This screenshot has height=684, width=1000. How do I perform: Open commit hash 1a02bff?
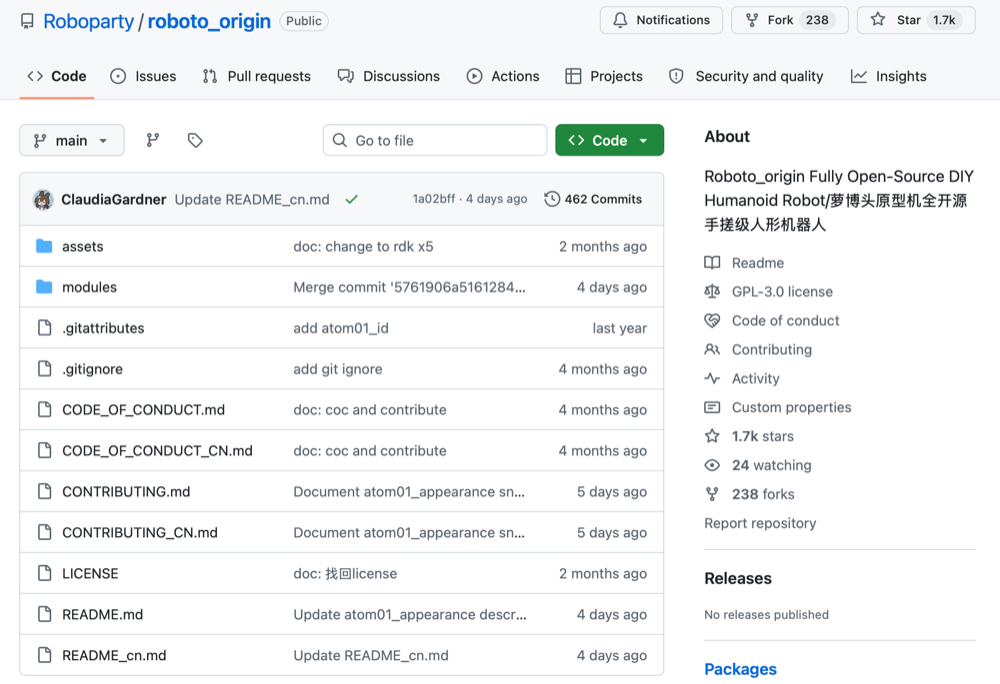pyautogui.click(x=434, y=199)
